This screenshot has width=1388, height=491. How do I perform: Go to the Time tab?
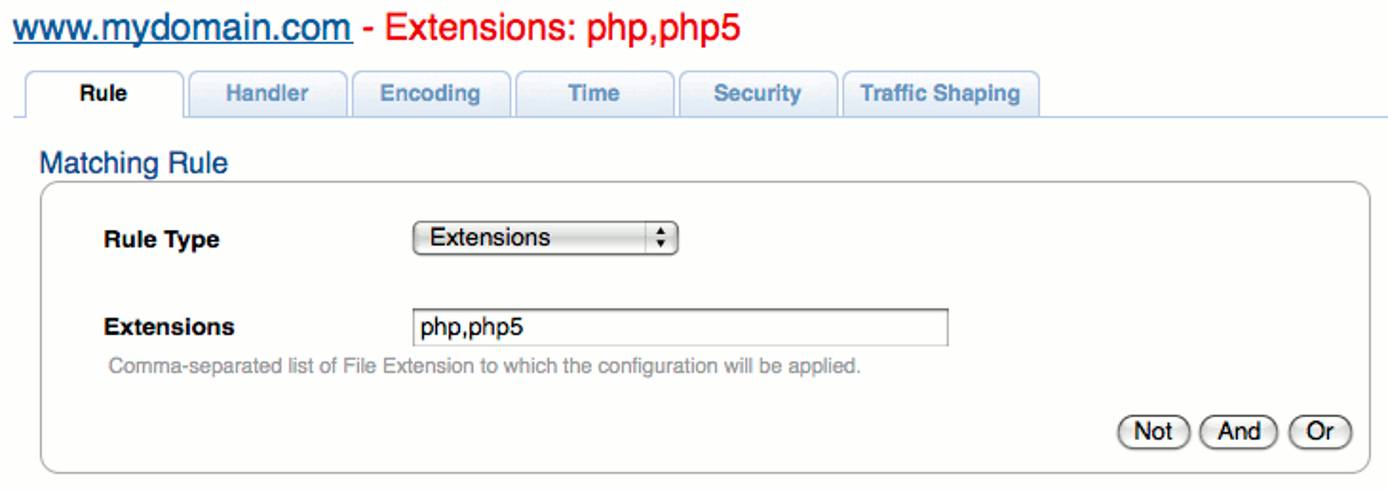pos(593,94)
